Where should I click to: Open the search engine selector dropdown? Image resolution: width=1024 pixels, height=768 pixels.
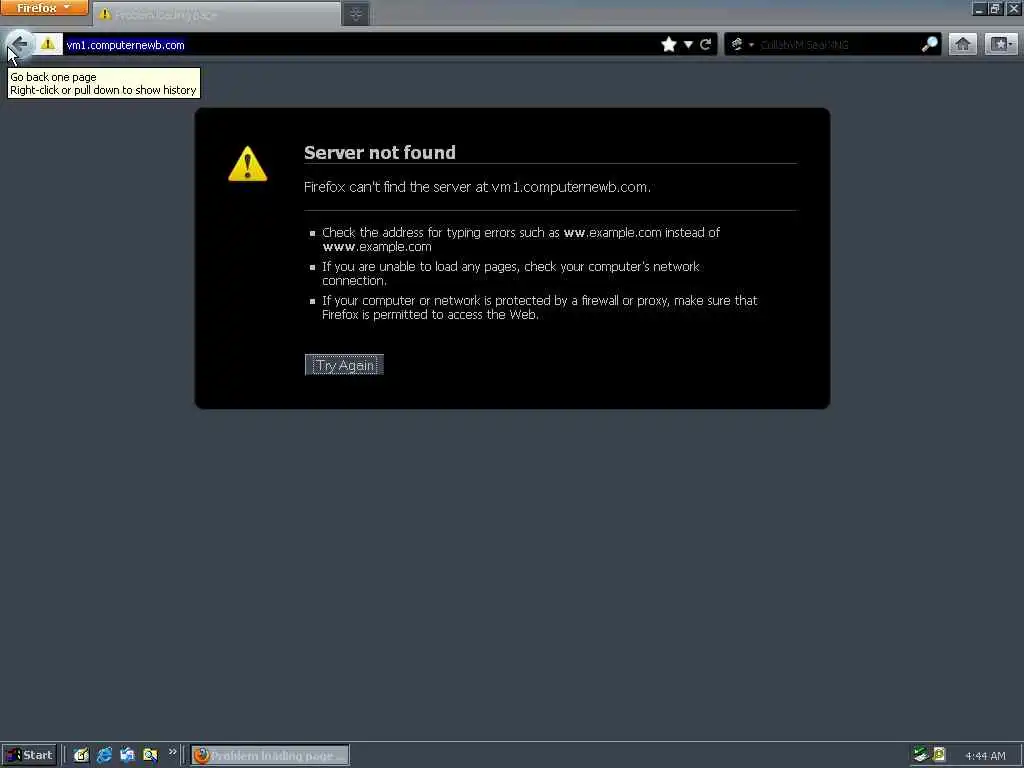click(742, 44)
